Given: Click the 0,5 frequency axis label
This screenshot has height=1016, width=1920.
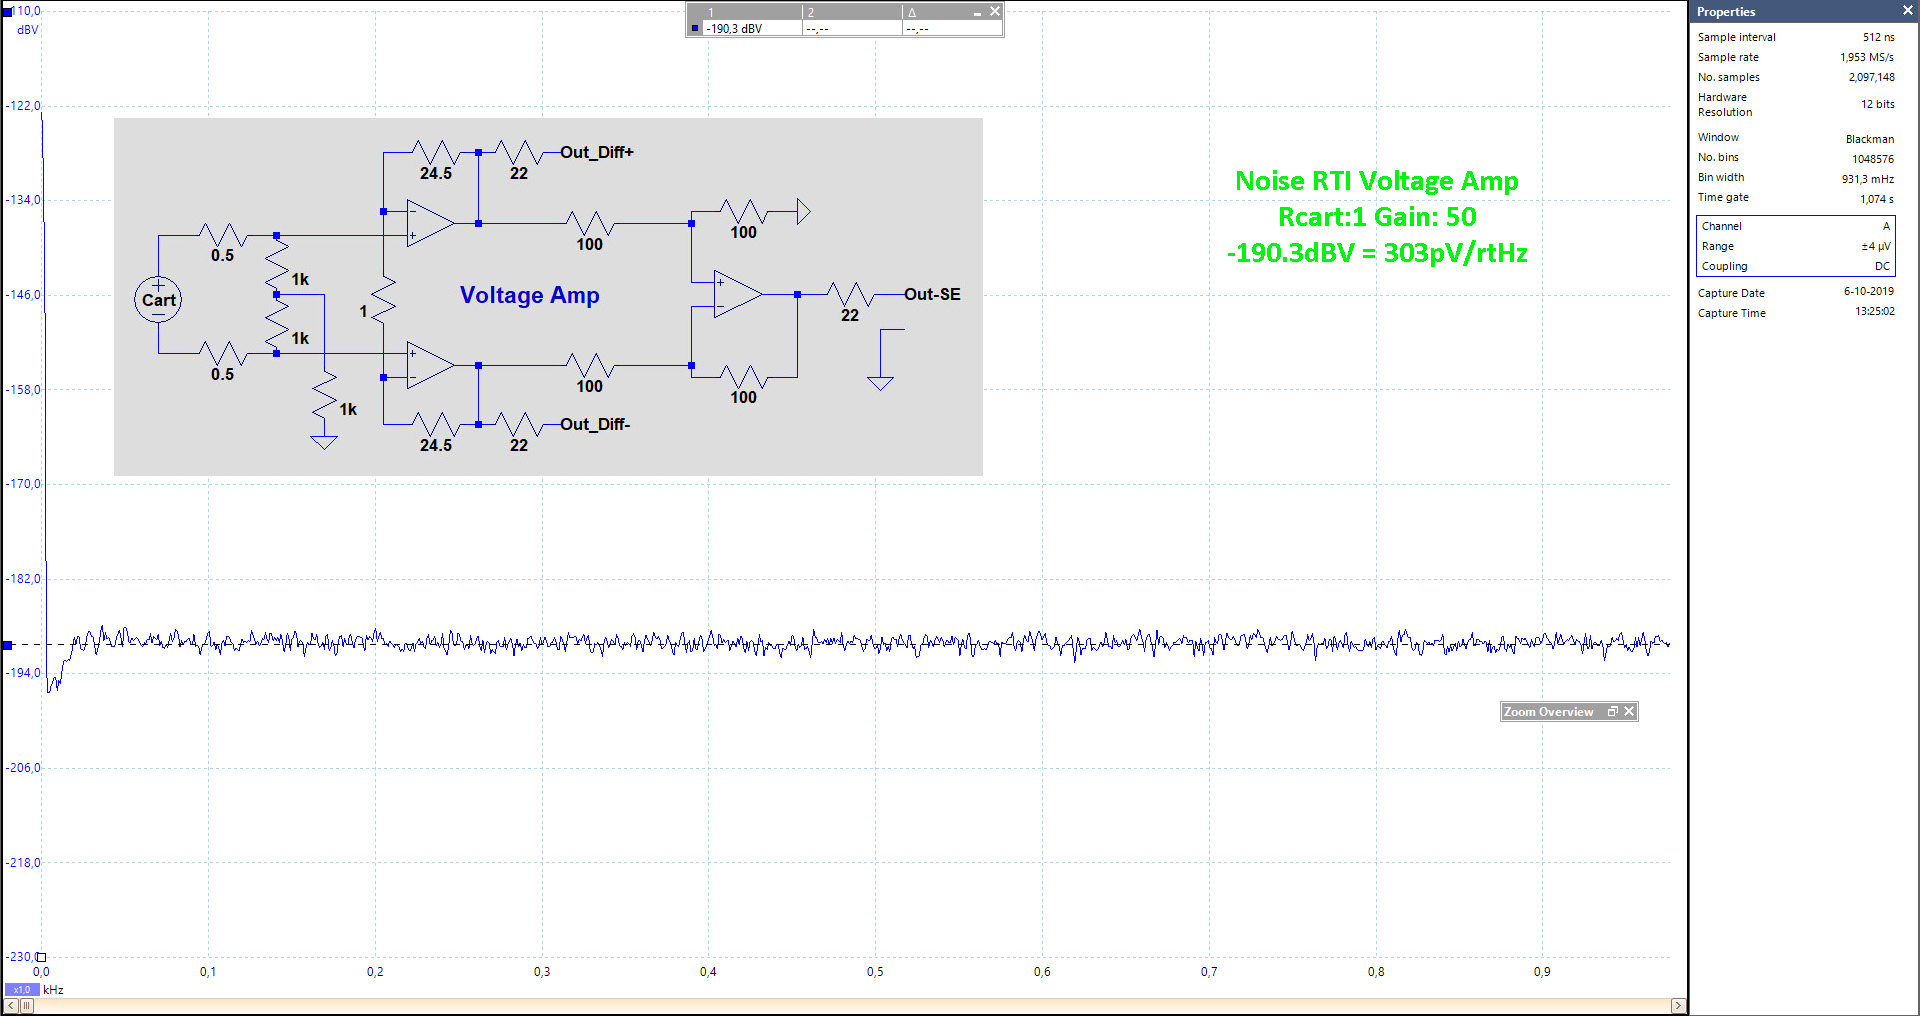Looking at the screenshot, I should pos(875,972).
